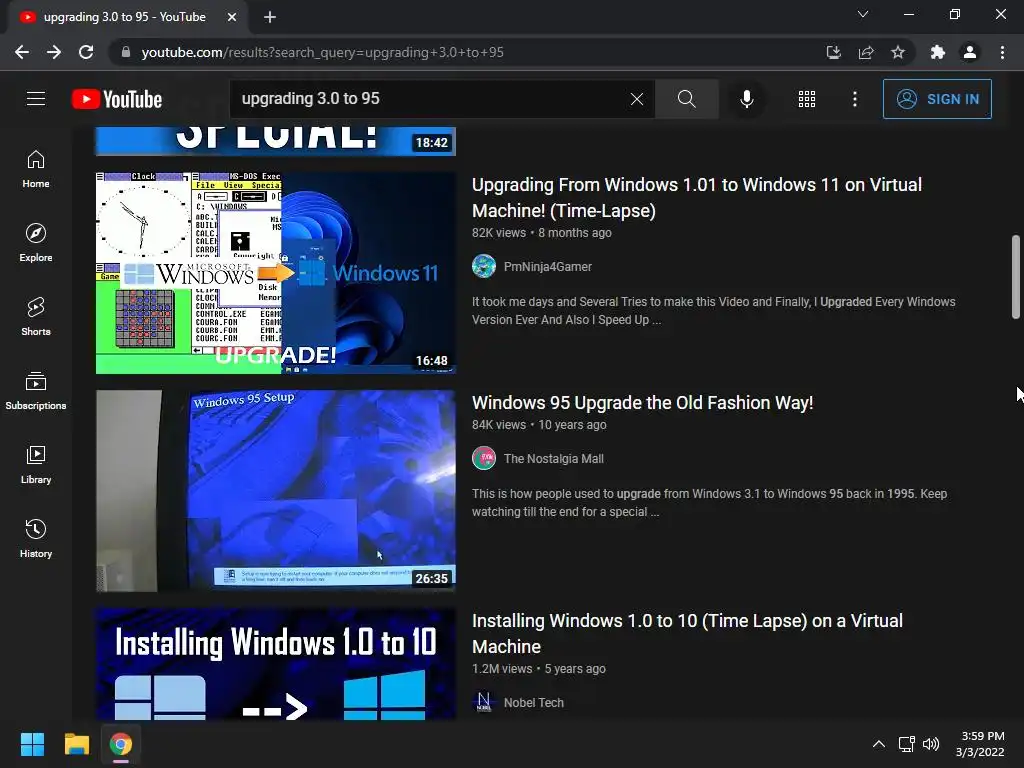
Task: Open the Windows Start menu
Action: tap(32, 744)
